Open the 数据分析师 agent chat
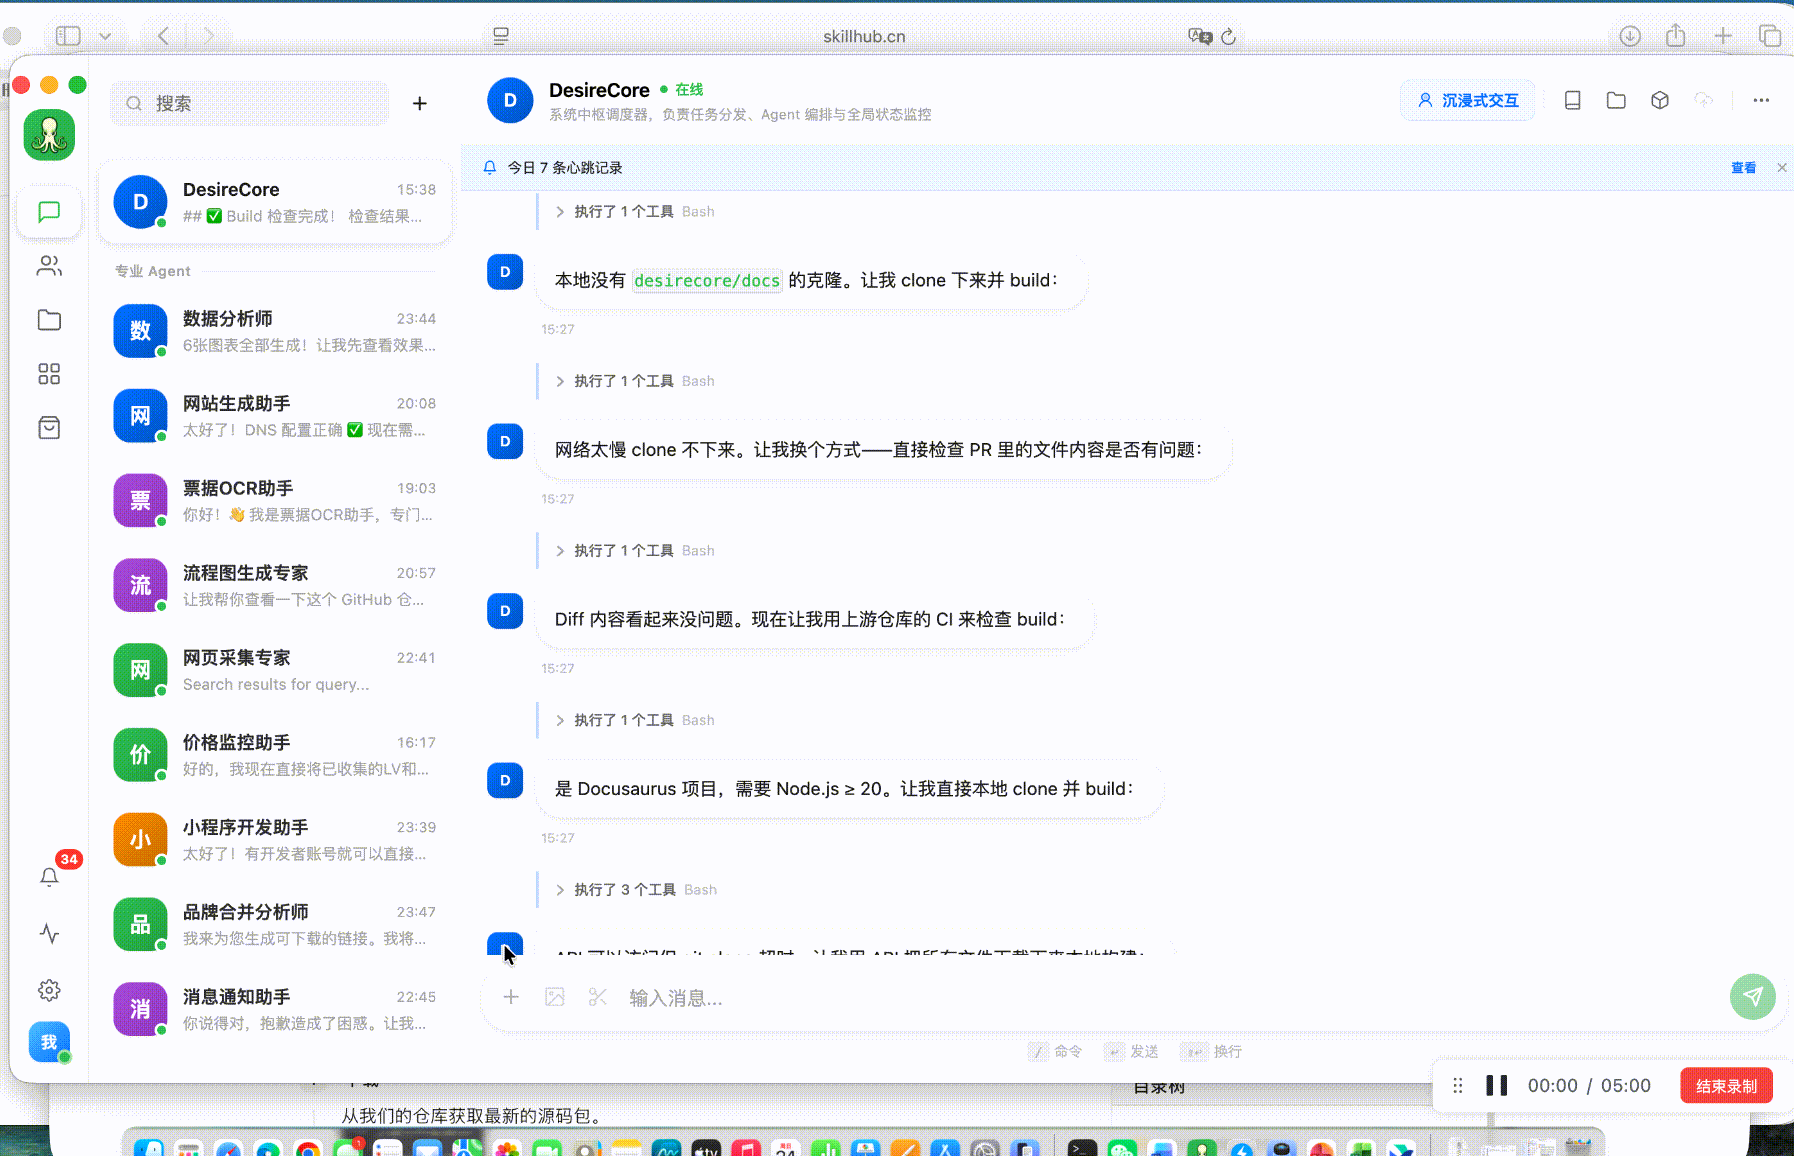Image resolution: width=1794 pixels, height=1156 pixels. click(275, 331)
